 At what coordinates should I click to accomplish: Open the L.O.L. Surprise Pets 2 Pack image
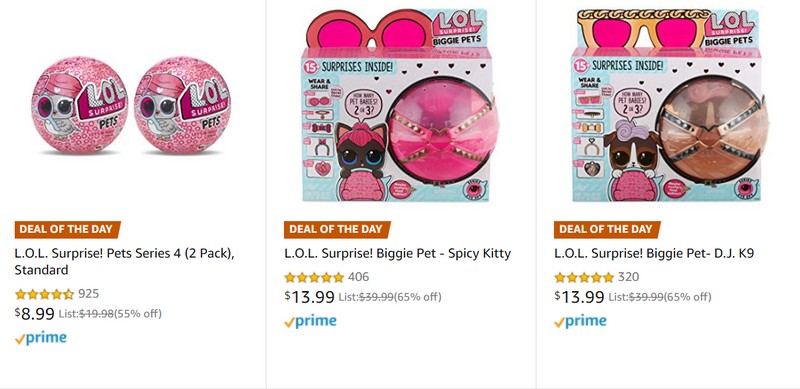coord(131,105)
